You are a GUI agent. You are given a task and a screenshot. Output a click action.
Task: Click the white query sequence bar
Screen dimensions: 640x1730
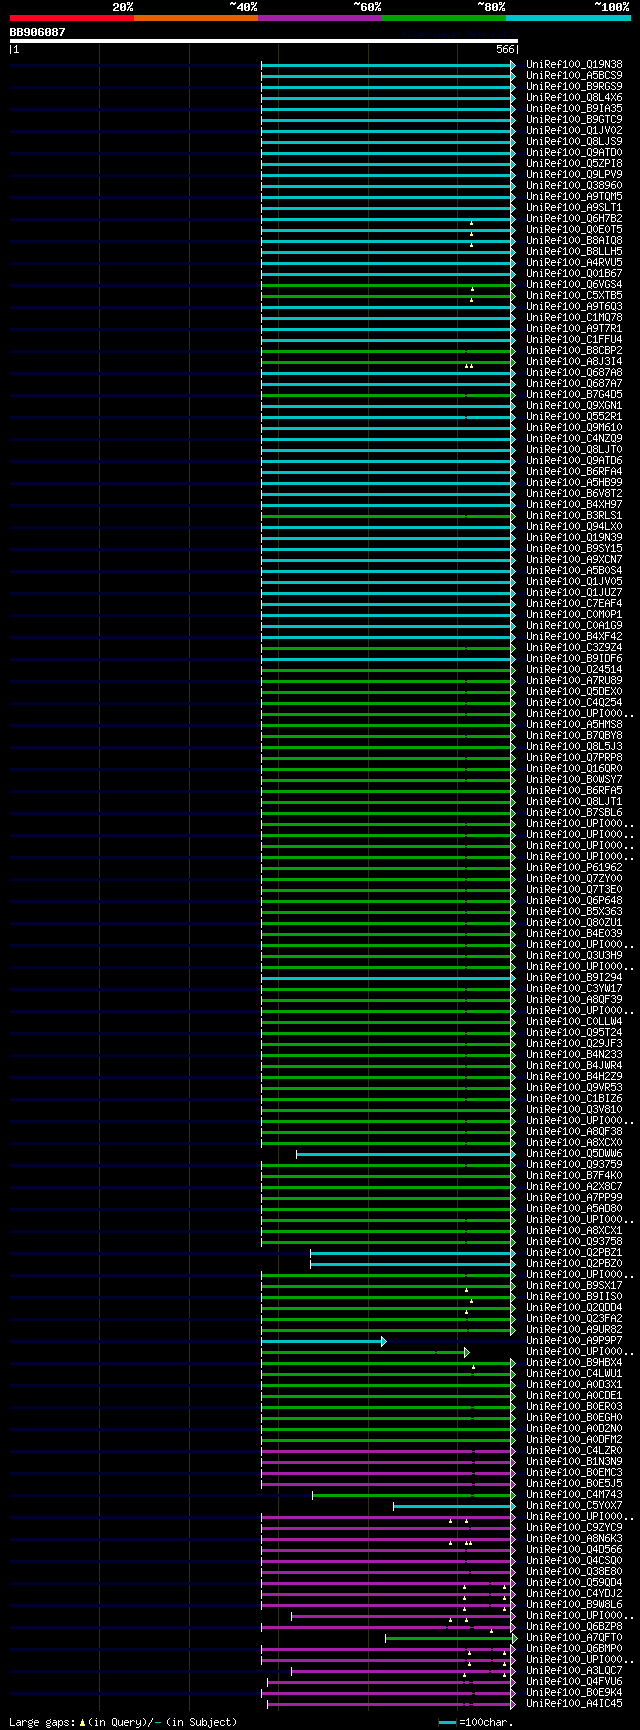click(x=263, y=41)
